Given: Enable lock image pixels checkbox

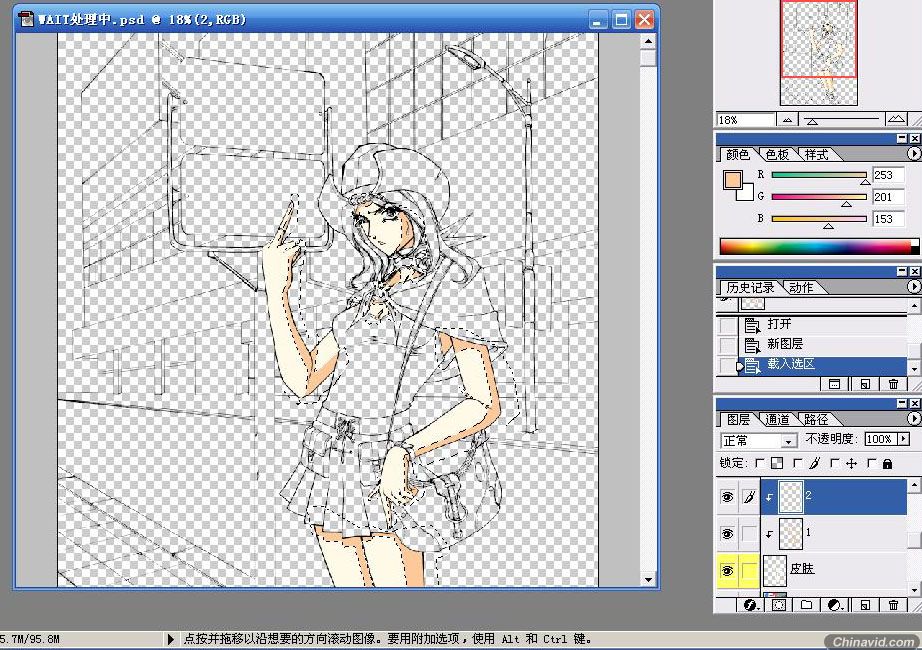Looking at the screenshot, I should point(797,464).
